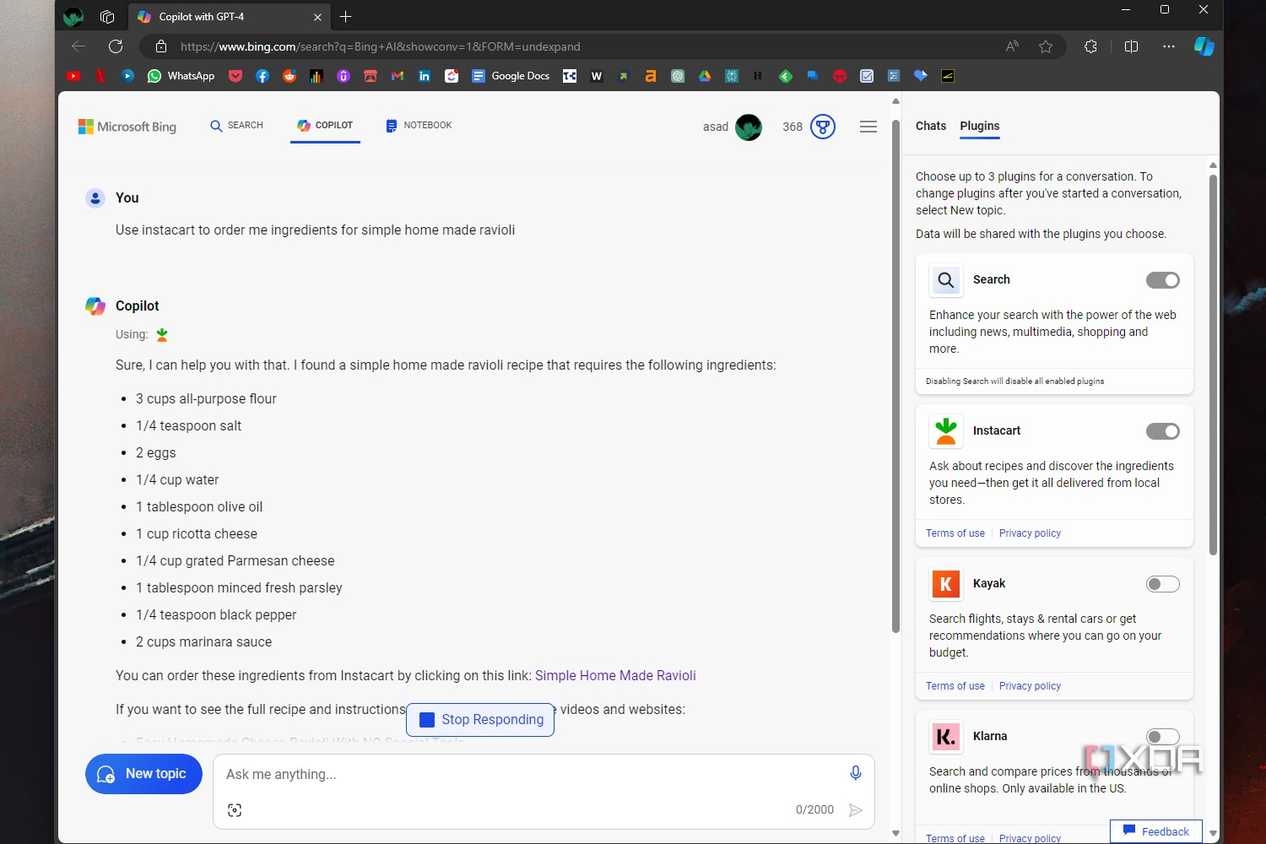Image resolution: width=1266 pixels, height=844 pixels.
Task: Turn off the Instacart plugin toggle
Action: point(1163,431)
